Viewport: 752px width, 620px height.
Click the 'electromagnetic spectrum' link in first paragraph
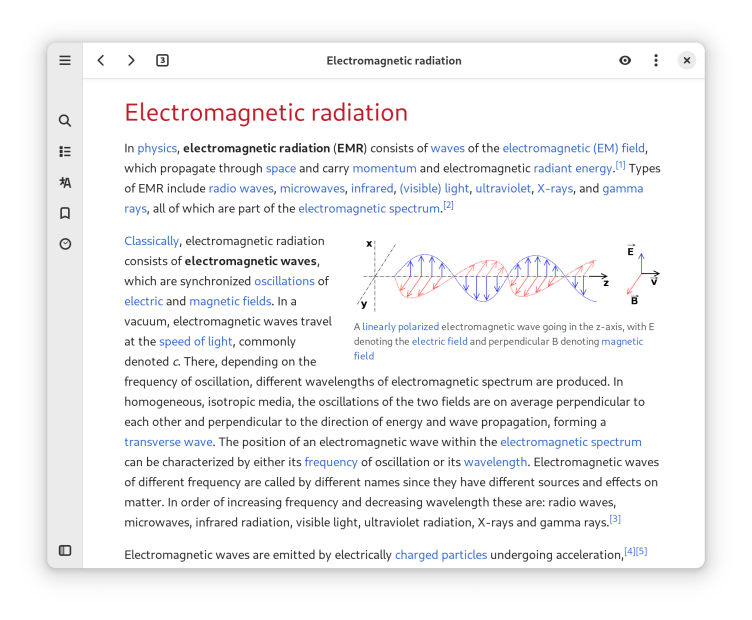pyautogui.click(x=369, y=208)
